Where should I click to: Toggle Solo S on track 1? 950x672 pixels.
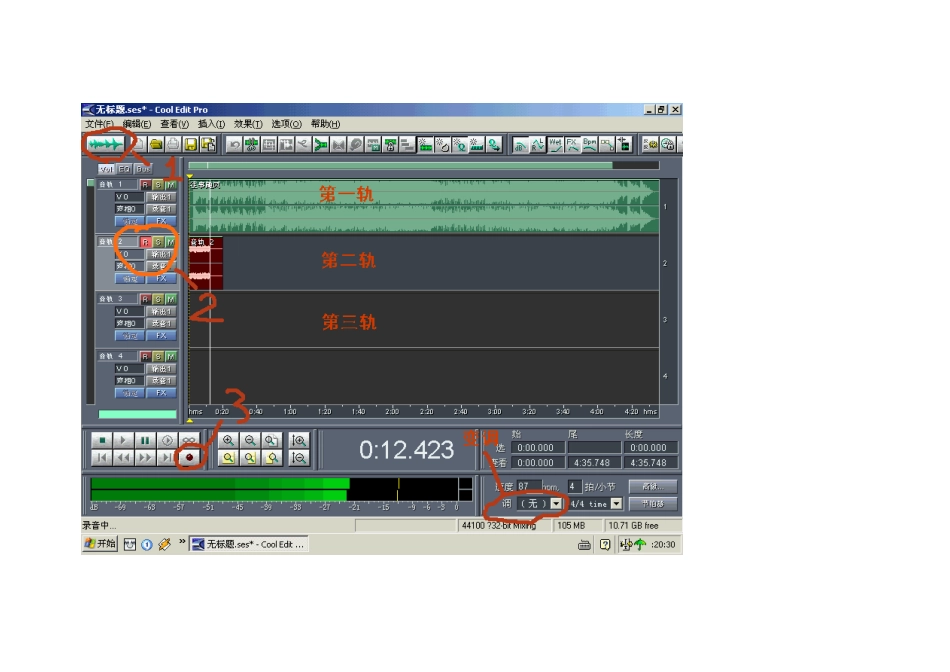point(158,184)
